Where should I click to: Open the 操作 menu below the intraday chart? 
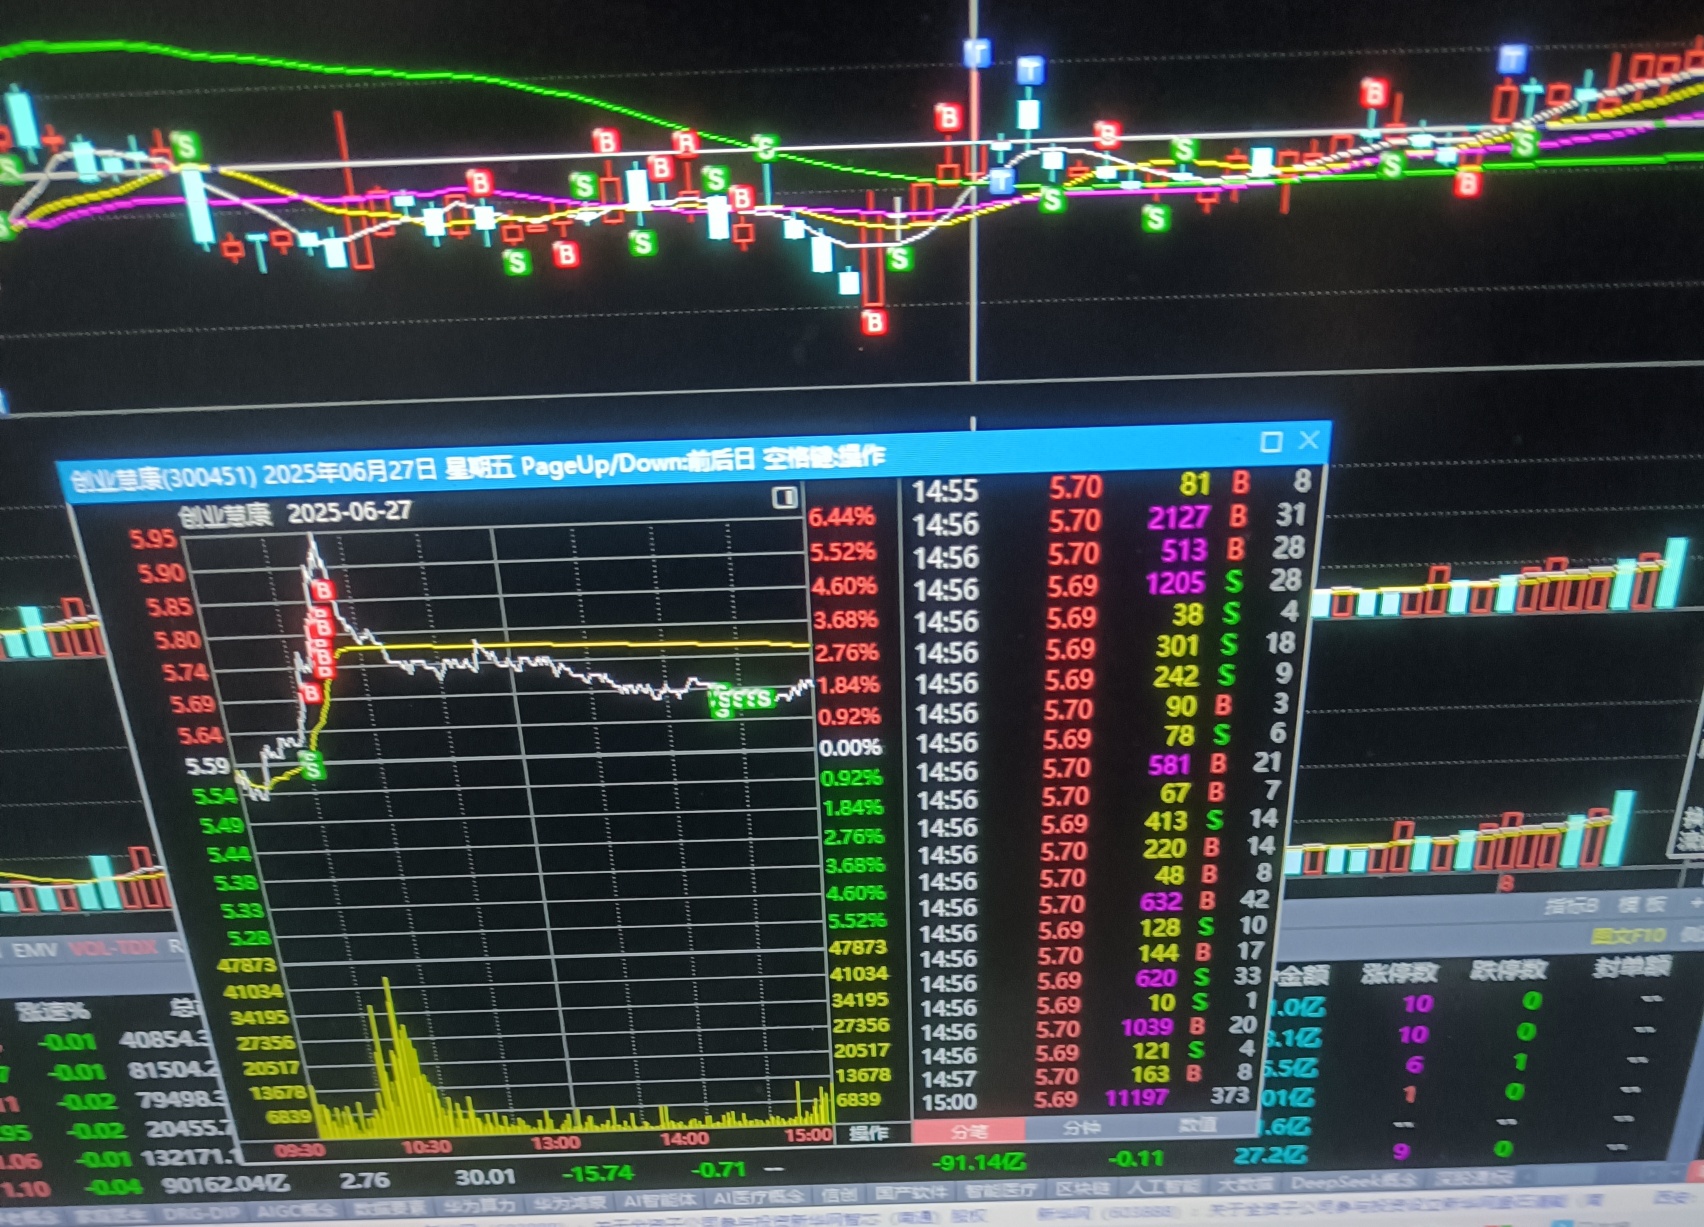coord(867,1133)
